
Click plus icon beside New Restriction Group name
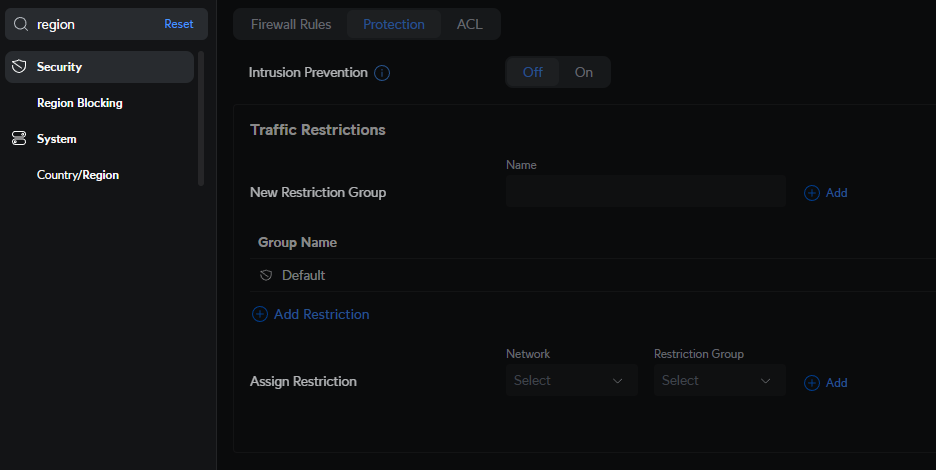pyautogui.click(x=812, y=192)
